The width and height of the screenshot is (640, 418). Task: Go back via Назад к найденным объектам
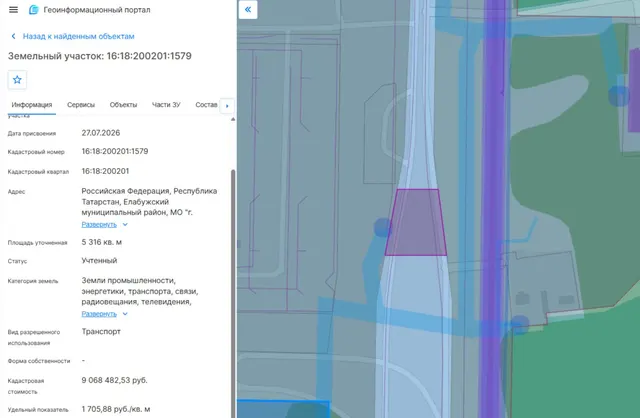[x=78, y=36]
